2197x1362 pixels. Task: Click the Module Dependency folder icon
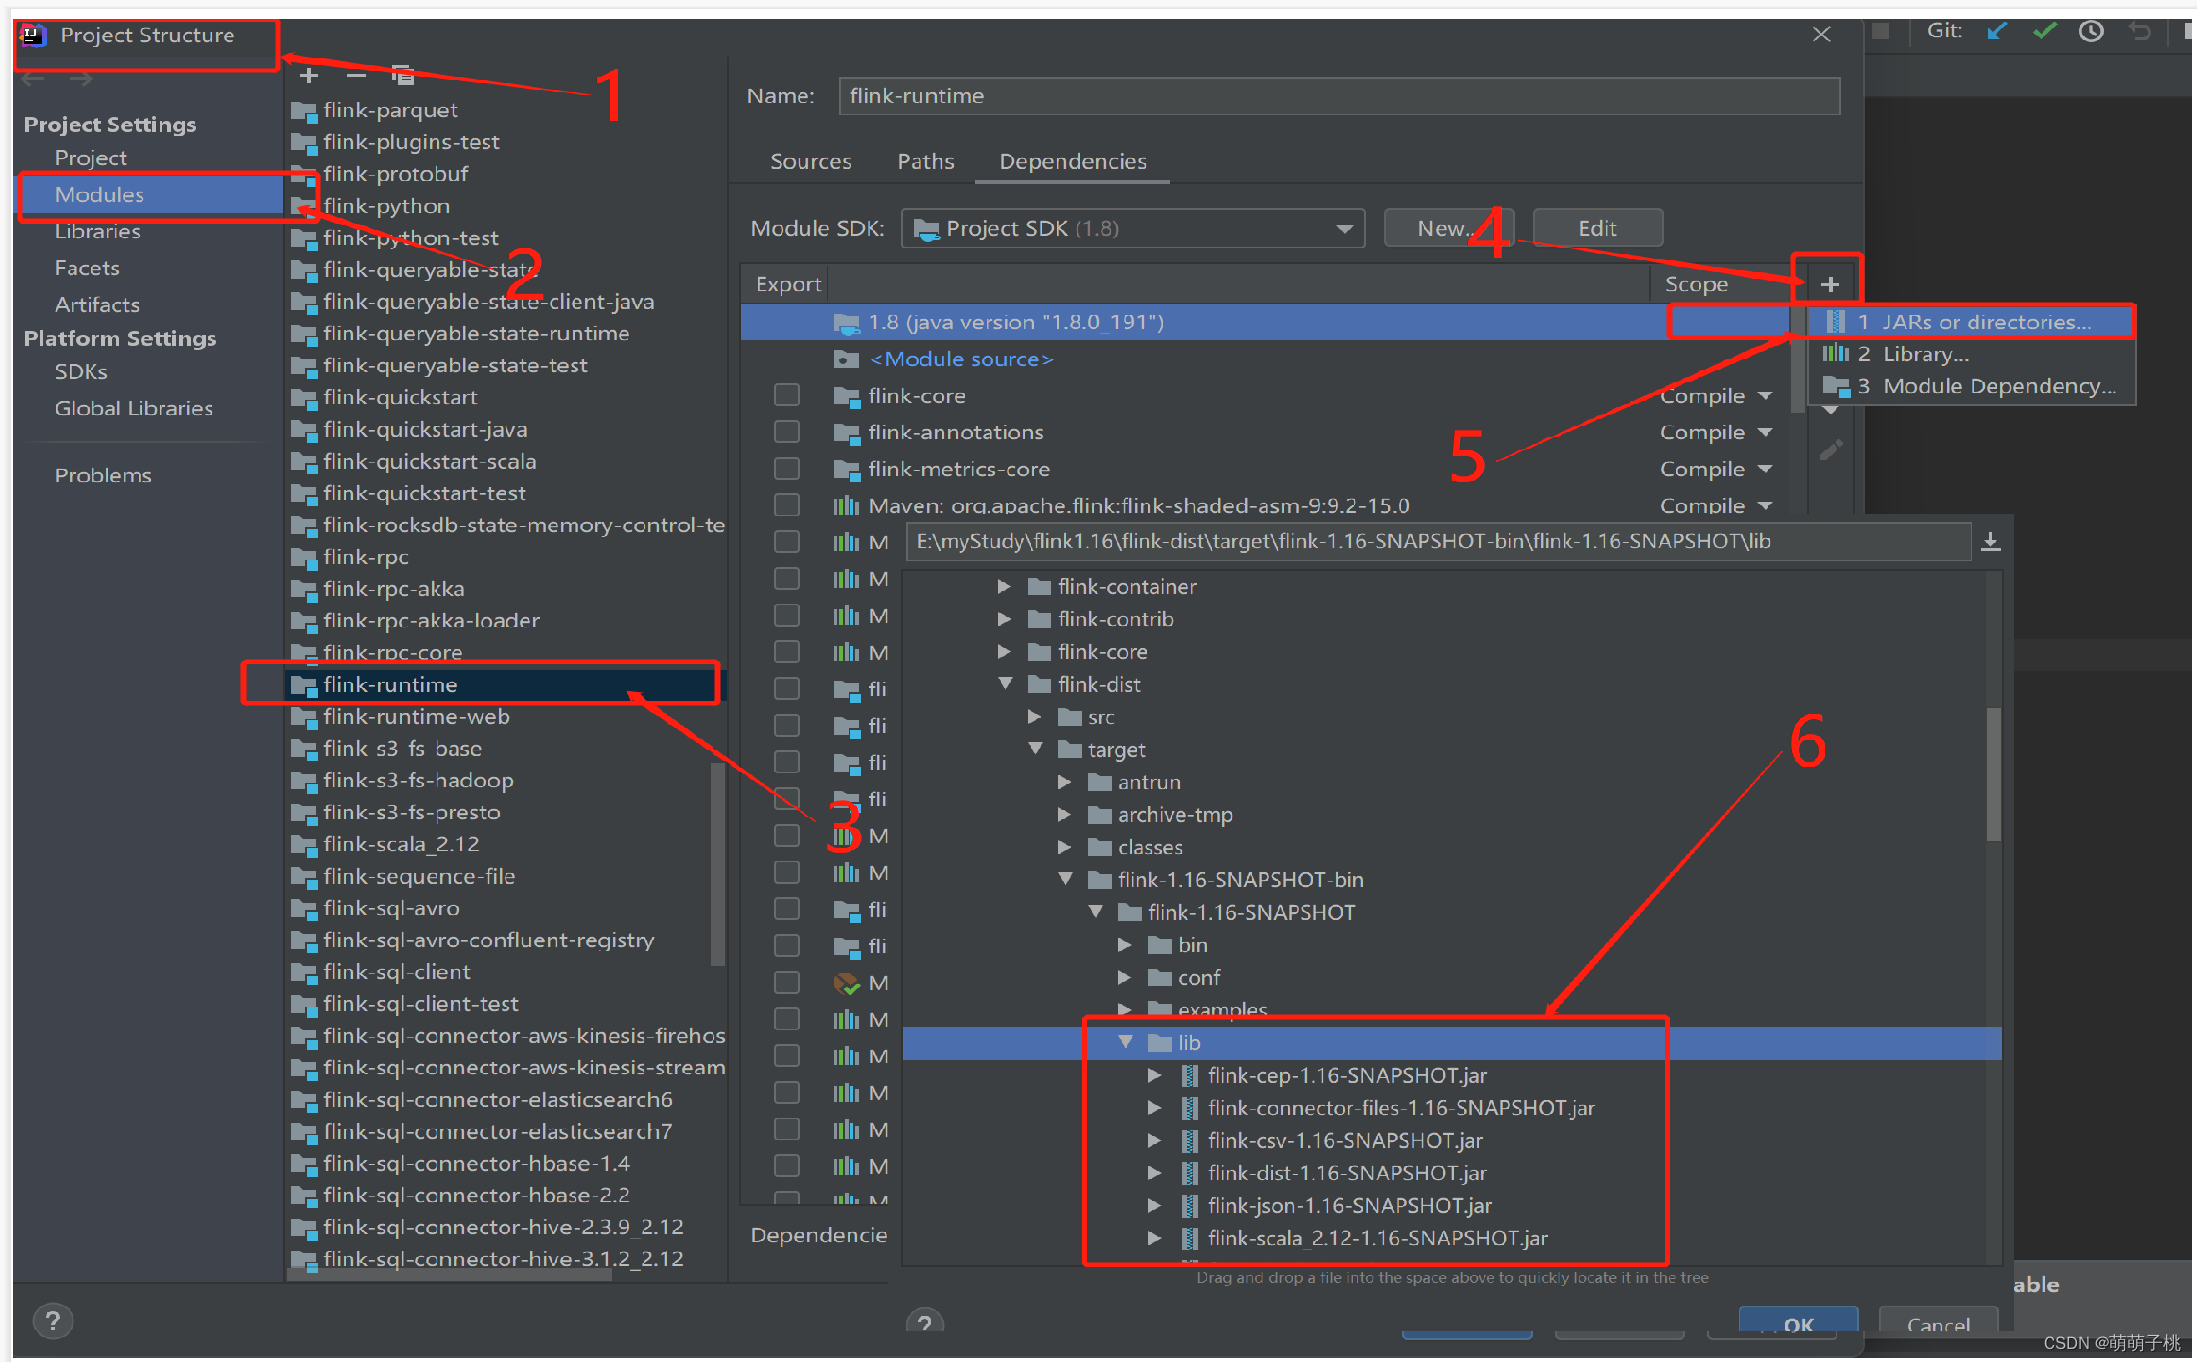(1836, 386)
